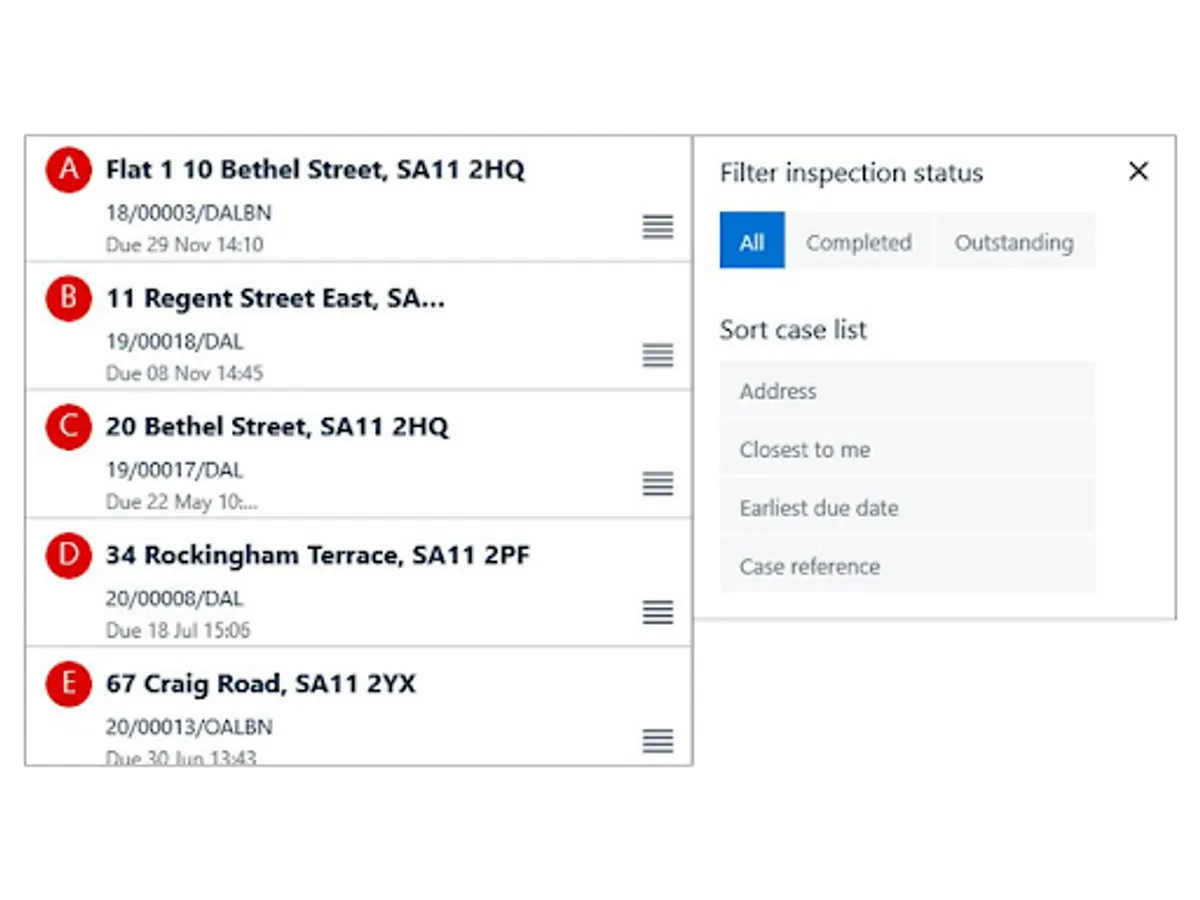Select the red E marker badge
This screenshot has width=1200, height=900.
pyautogui.click(x=68, y=684)
